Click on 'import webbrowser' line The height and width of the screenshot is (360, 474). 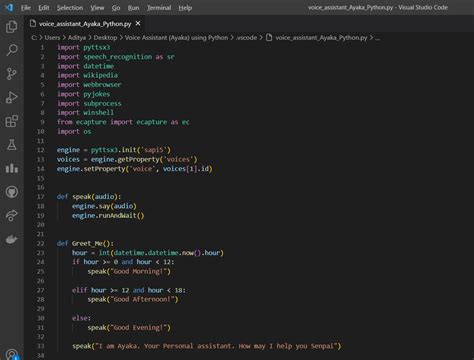click(89, 85)
